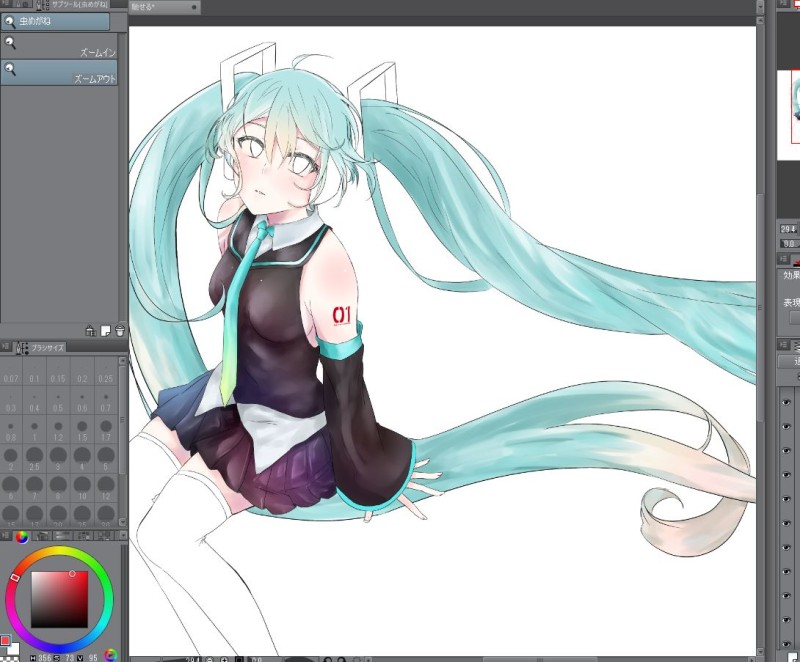
Task: Pick the 2.5 brush size preset
Action: point(34,459)
